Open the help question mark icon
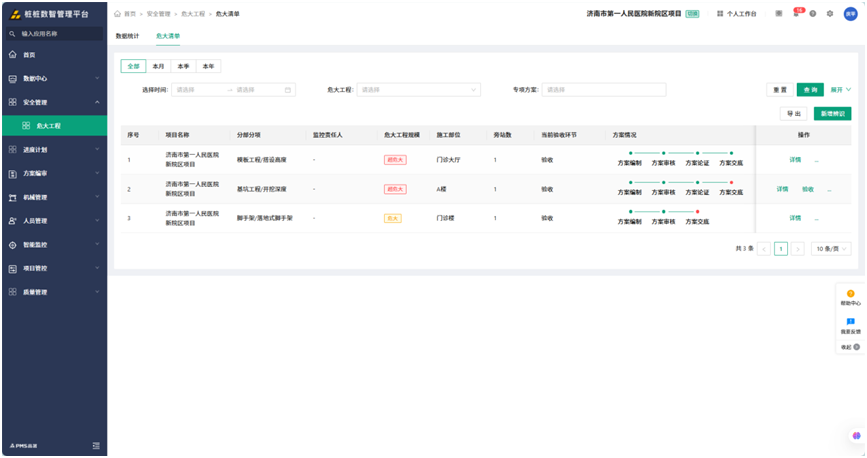Image resolution: width=867 pixels, height=458 pixels. tap(812, 14)
